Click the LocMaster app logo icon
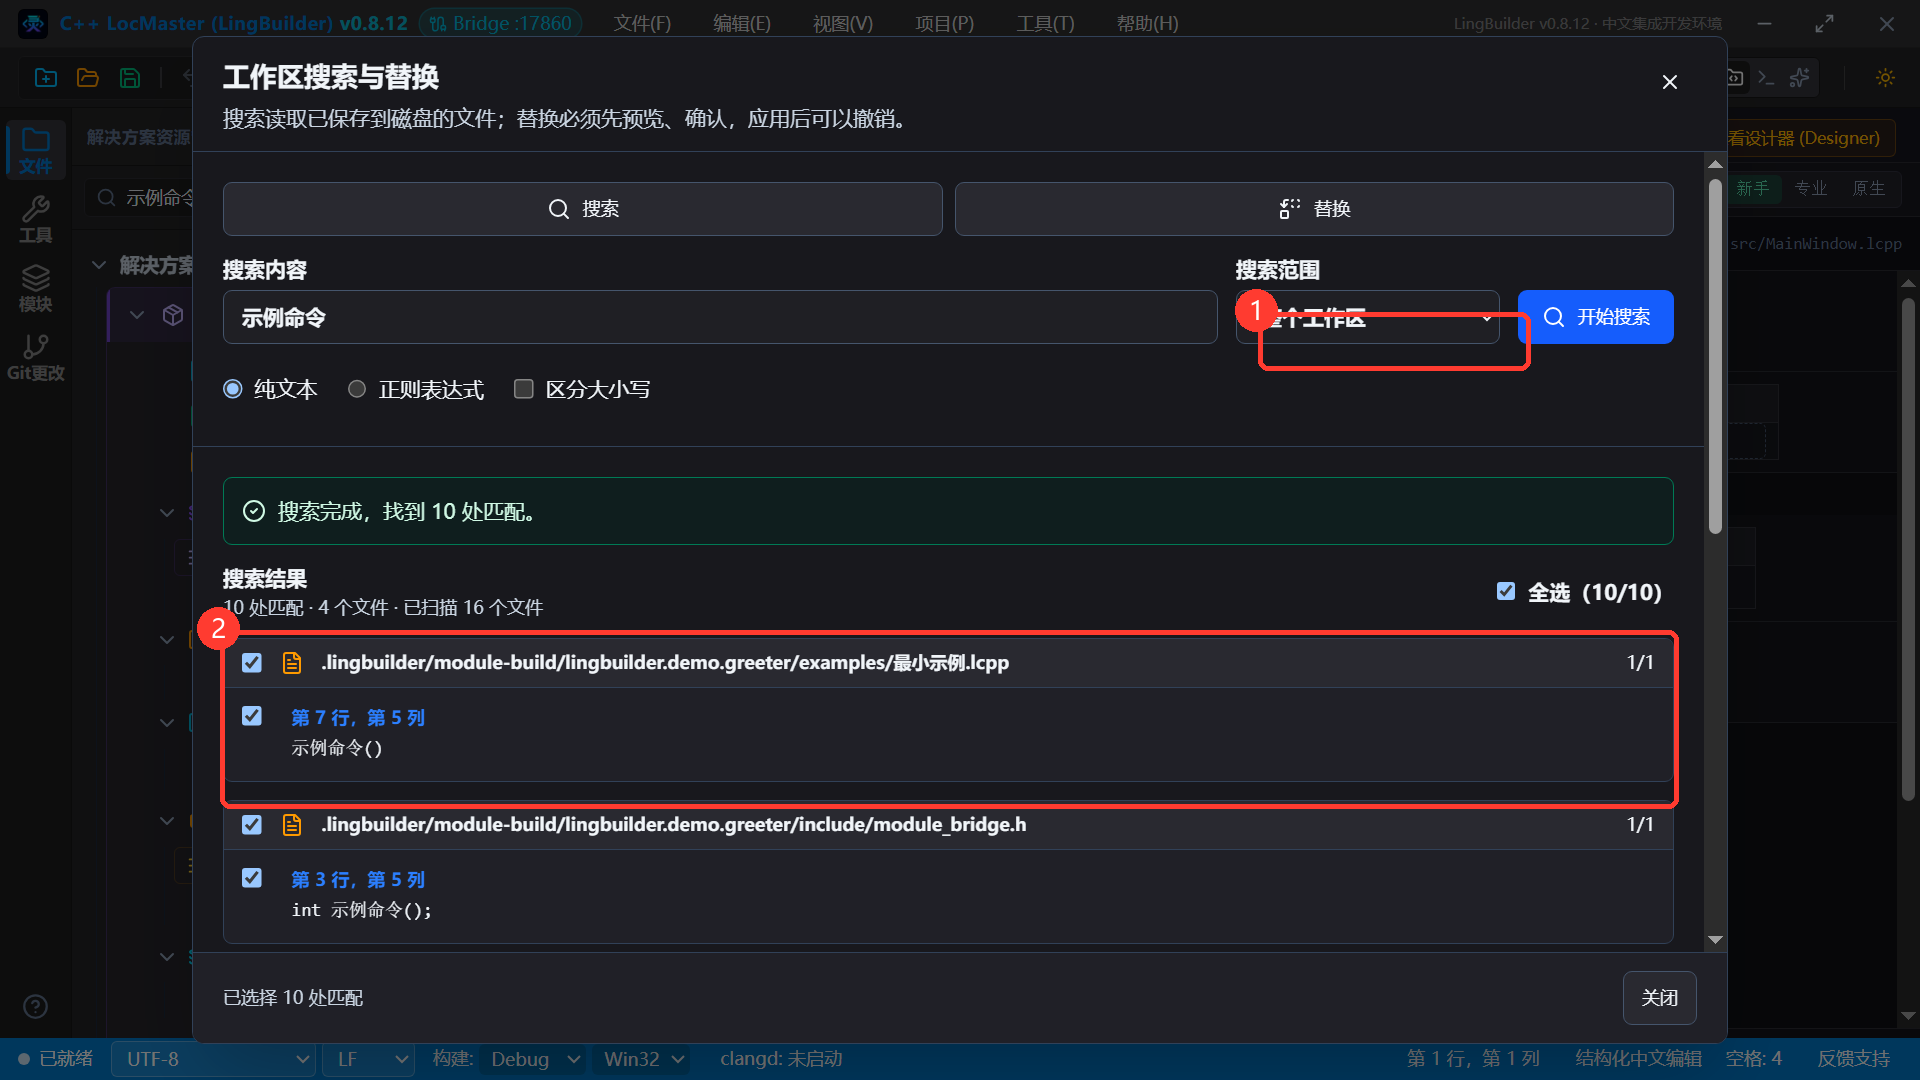This screenshot has height=1080, width=1920. 33,24
